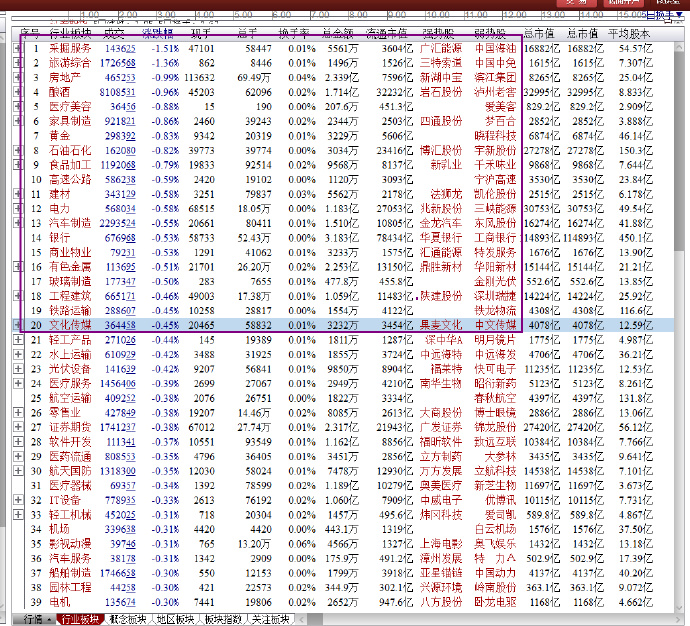Sort by the 涨跌幅 column header
690x626 pixels.
click(158, 33)
